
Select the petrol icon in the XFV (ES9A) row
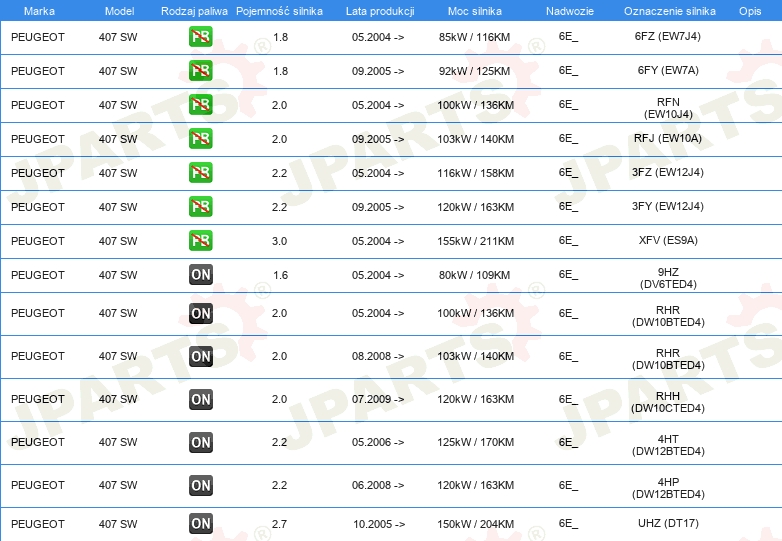coord(200,240)
